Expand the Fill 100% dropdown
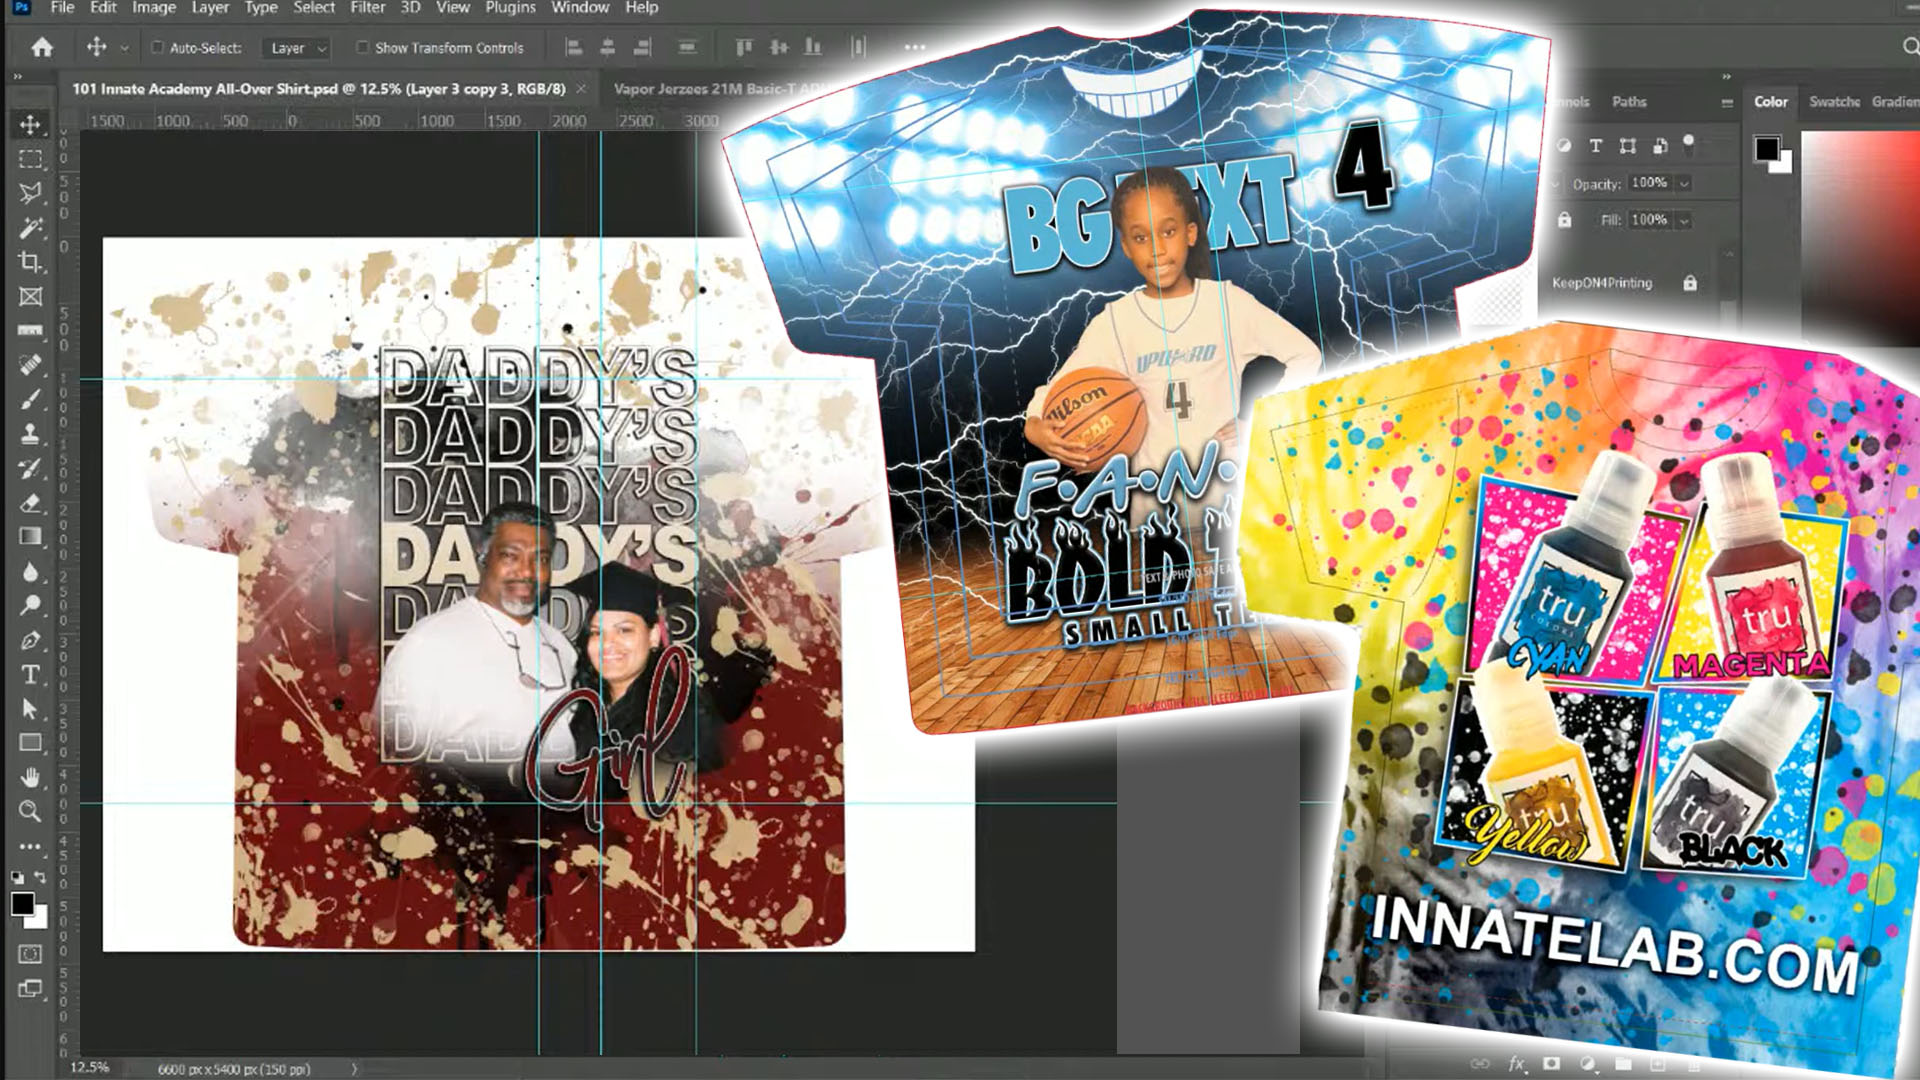The image size is (1920, 1080). click(1684, 220)
